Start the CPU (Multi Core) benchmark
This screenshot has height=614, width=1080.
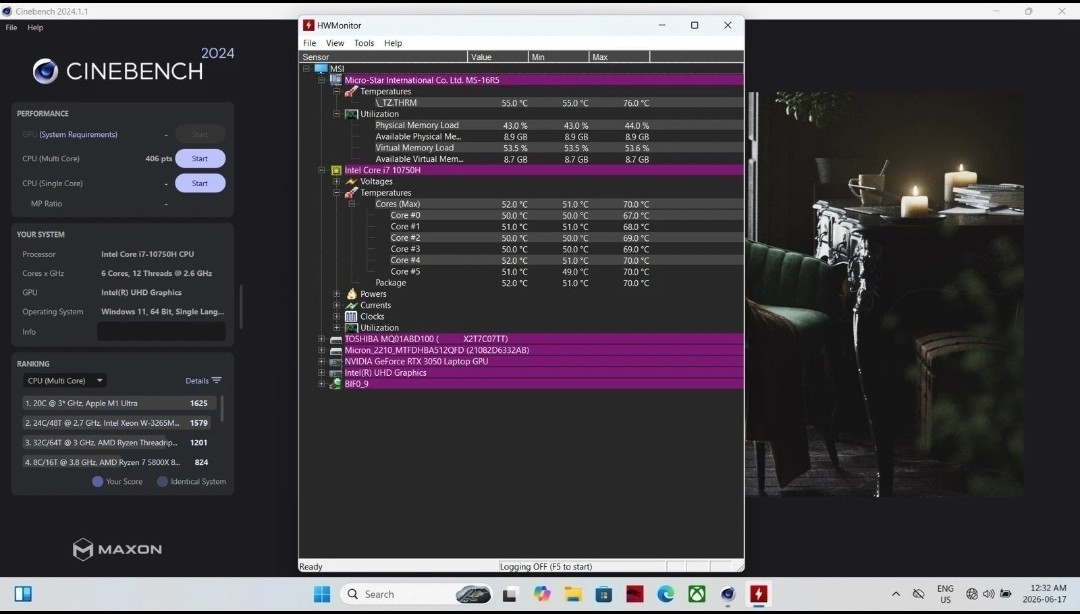point(200,158)
